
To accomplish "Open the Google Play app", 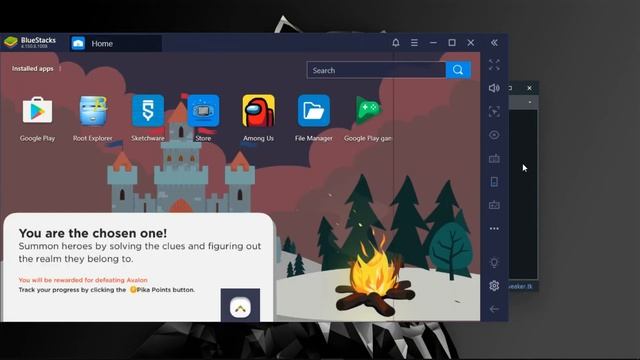I will coord(37,111).
